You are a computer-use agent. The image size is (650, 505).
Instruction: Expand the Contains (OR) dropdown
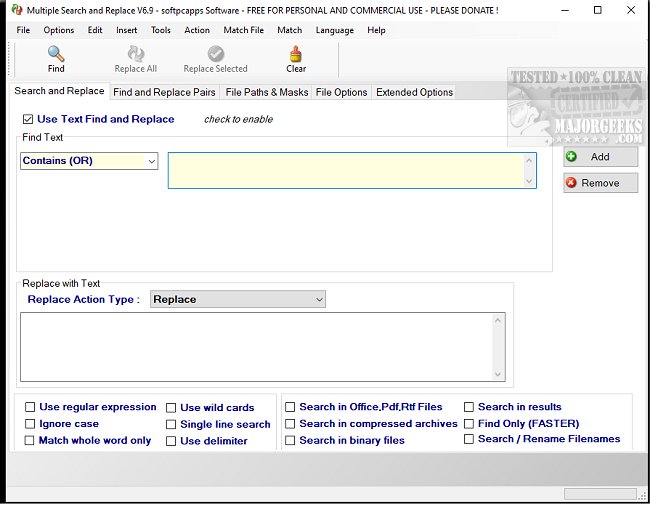click(x=151, y=161)
